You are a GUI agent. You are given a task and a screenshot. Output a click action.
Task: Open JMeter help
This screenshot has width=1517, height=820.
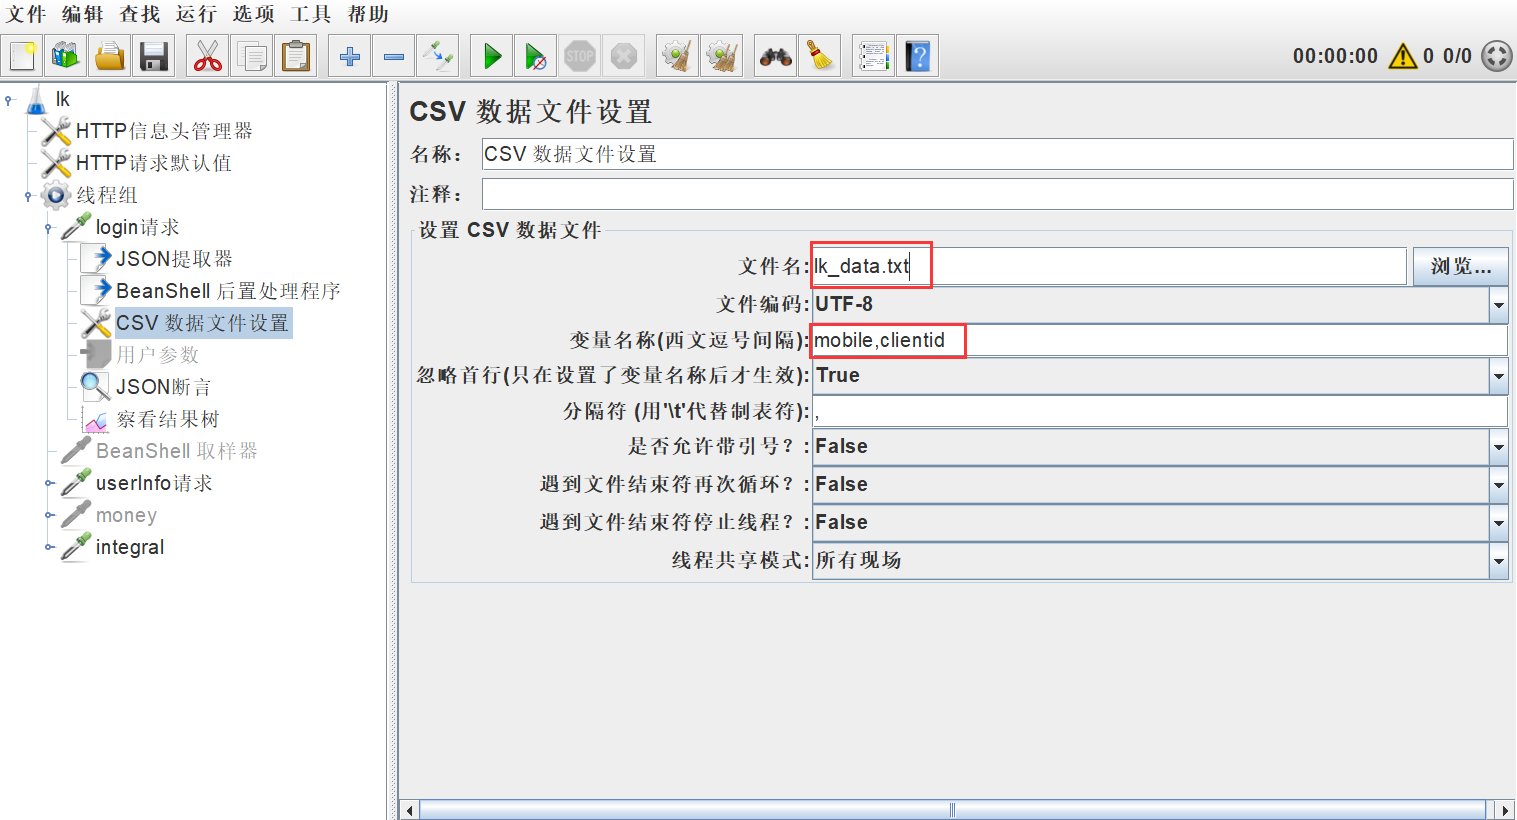(x=917, y=55)
